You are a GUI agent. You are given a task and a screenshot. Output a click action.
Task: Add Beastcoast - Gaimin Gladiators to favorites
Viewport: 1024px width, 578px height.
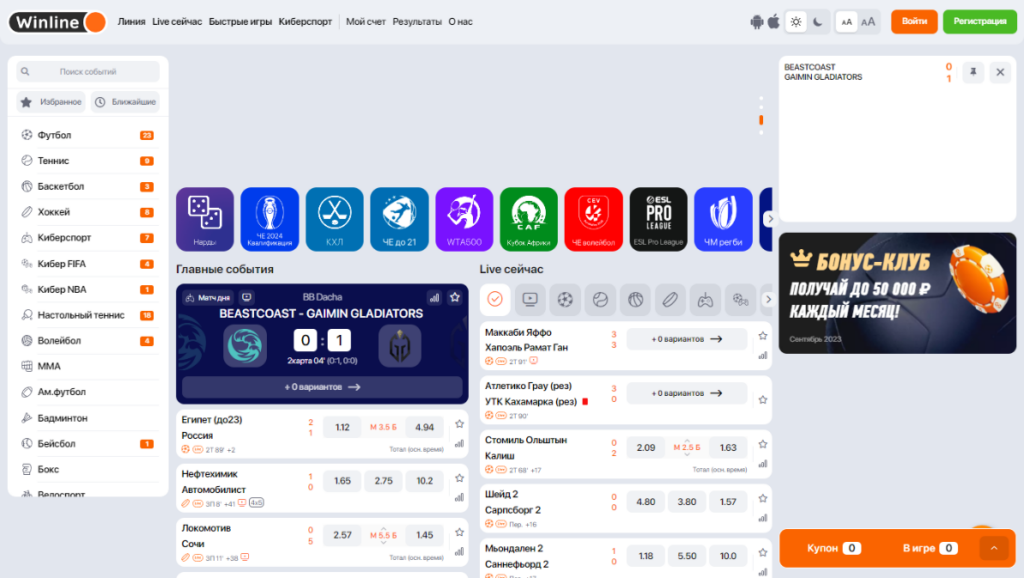(x=455, y=297)
